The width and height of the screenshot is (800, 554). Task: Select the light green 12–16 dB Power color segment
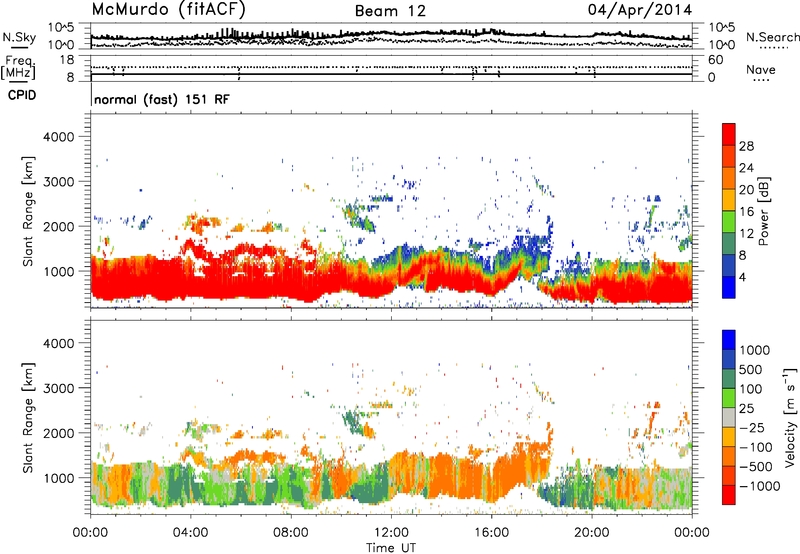(729, 222)
